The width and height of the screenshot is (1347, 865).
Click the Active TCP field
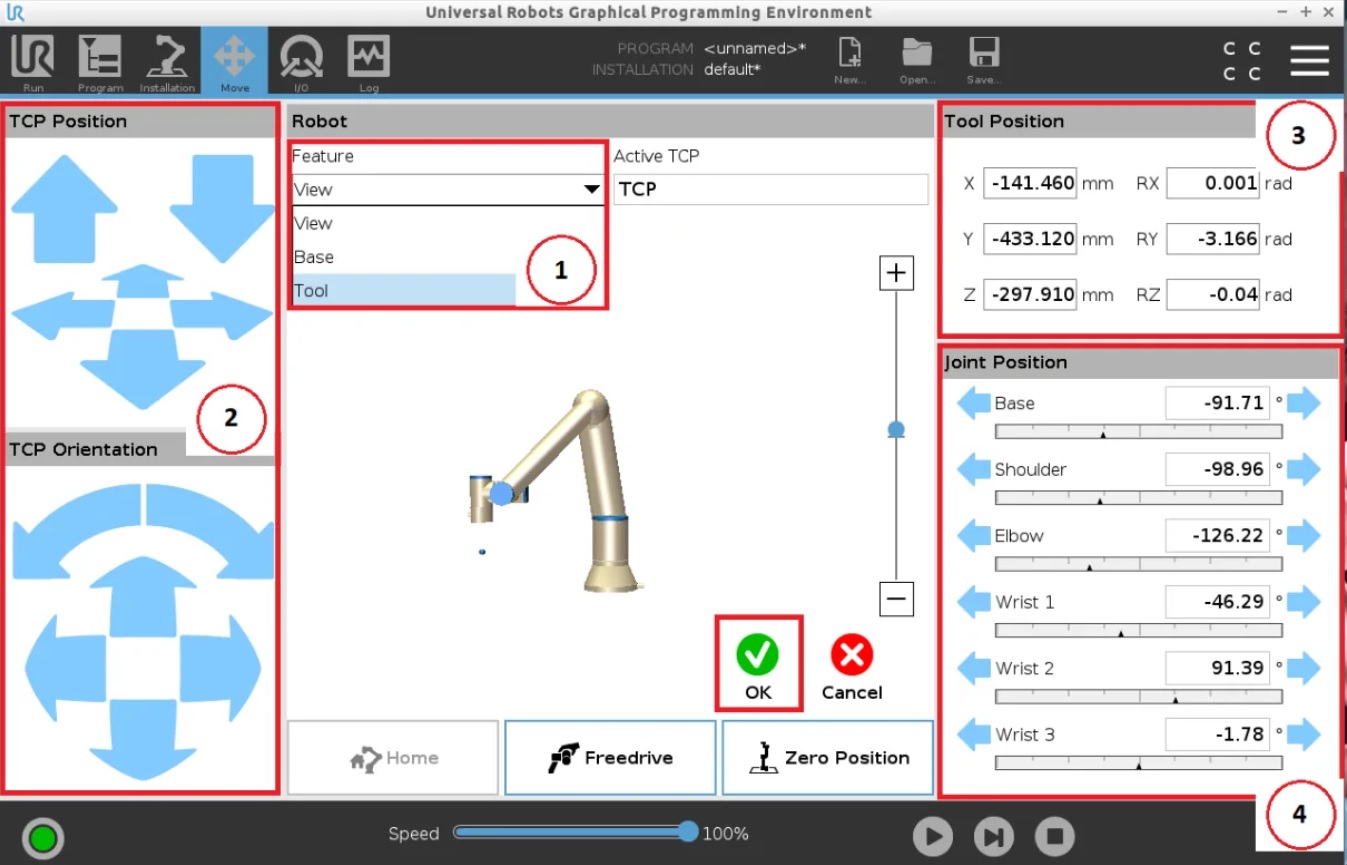point(771,189)
